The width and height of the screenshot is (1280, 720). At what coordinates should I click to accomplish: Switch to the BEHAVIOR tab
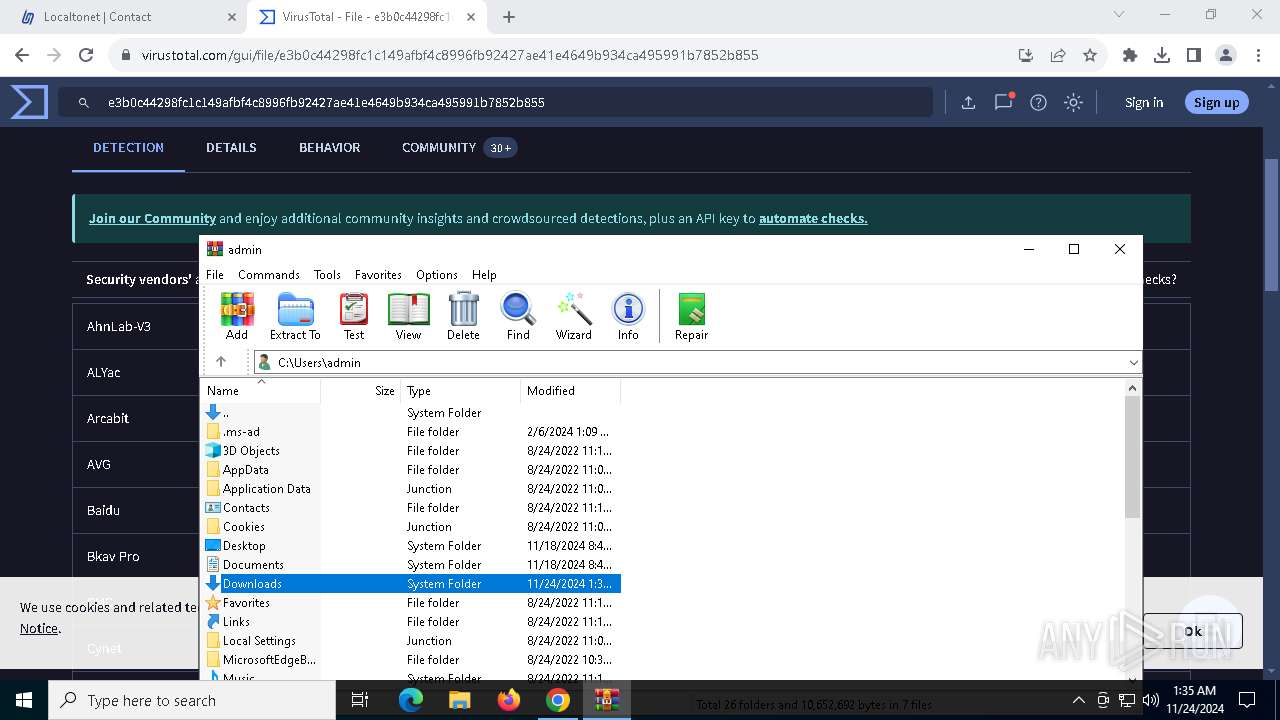pyautogui.click(x=329, y=147)
